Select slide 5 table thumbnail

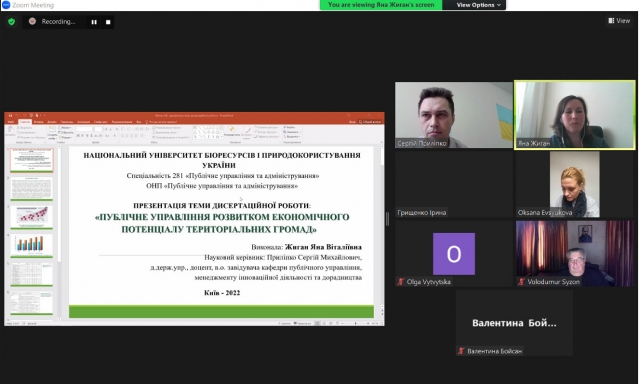31,274
